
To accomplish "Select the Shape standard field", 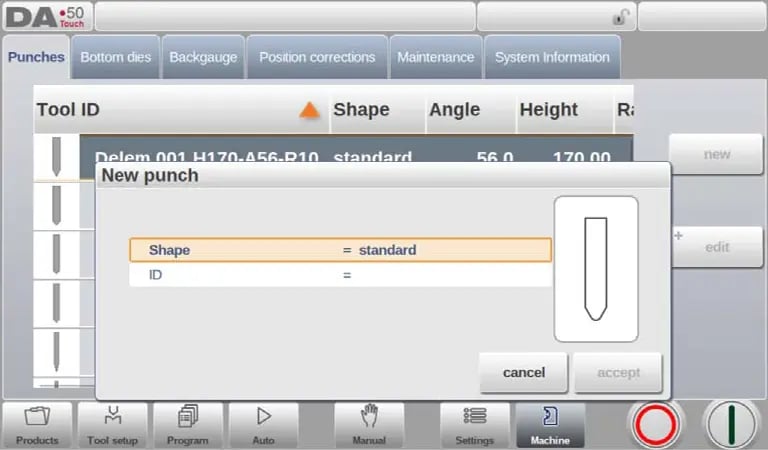I will 340,250.
